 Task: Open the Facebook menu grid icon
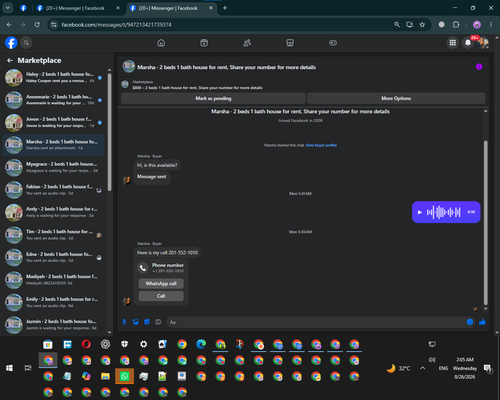pyautogui.click(x=453, y=43)
